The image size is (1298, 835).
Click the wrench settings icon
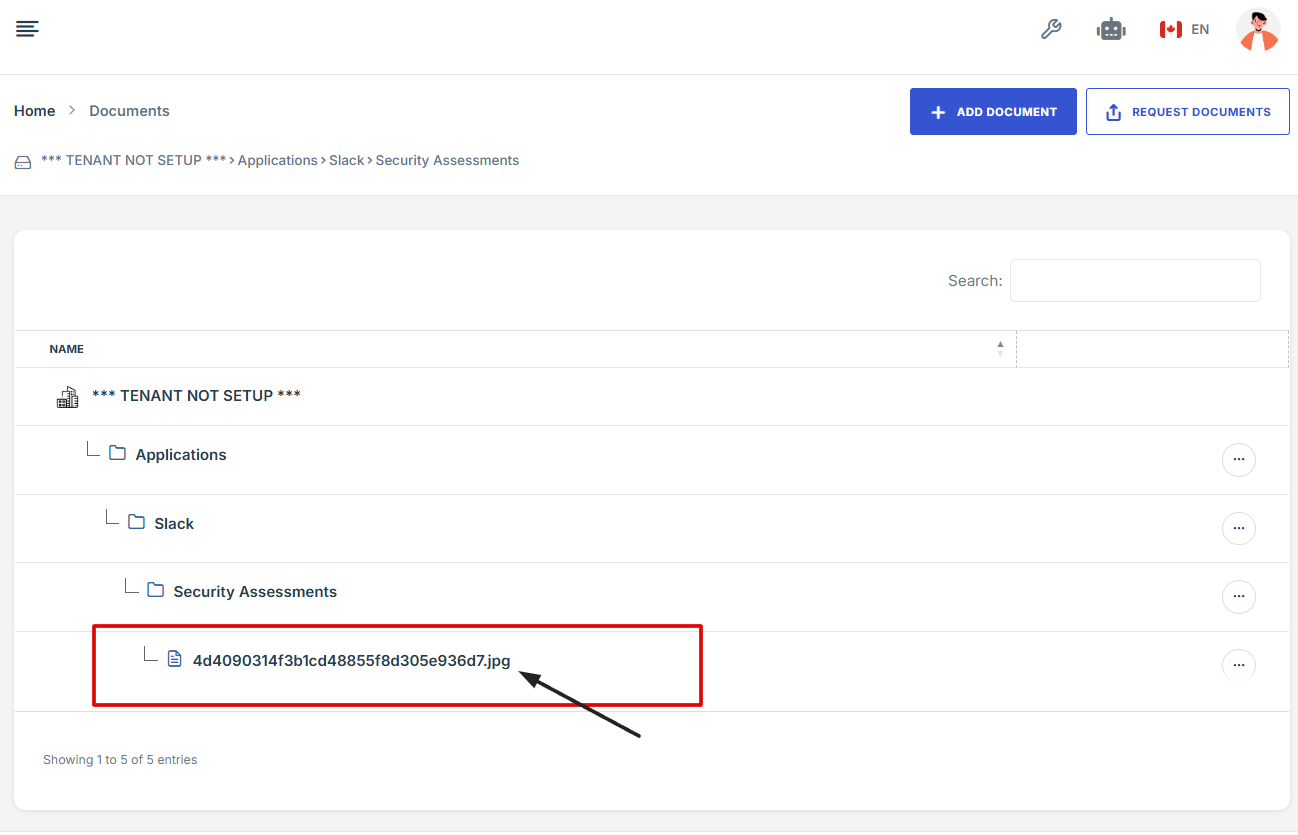coord(1051,29)
